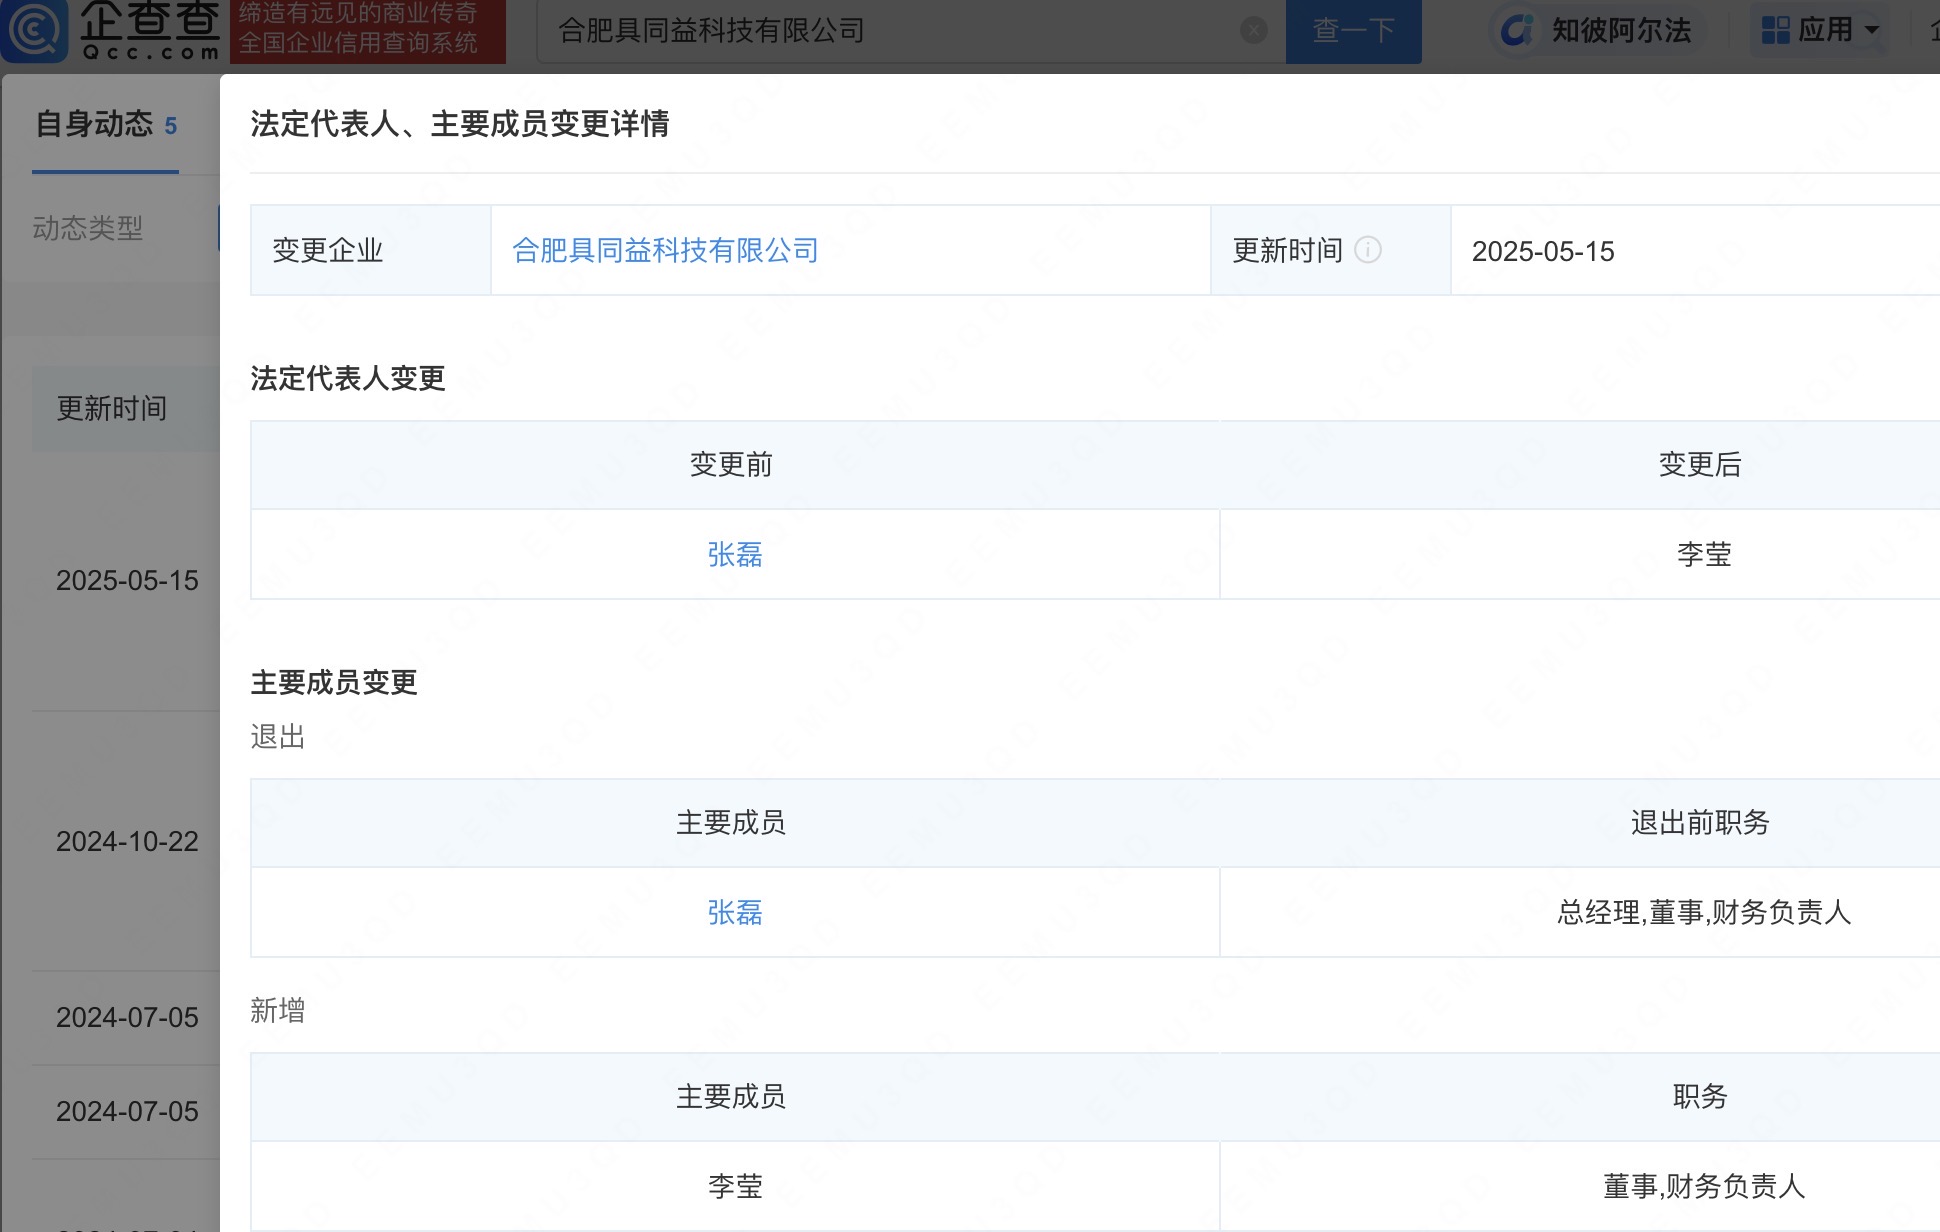Click the 动态类型 filter label
The height and width of the screenshot is (1232, 1940).
tap(88, 228)
